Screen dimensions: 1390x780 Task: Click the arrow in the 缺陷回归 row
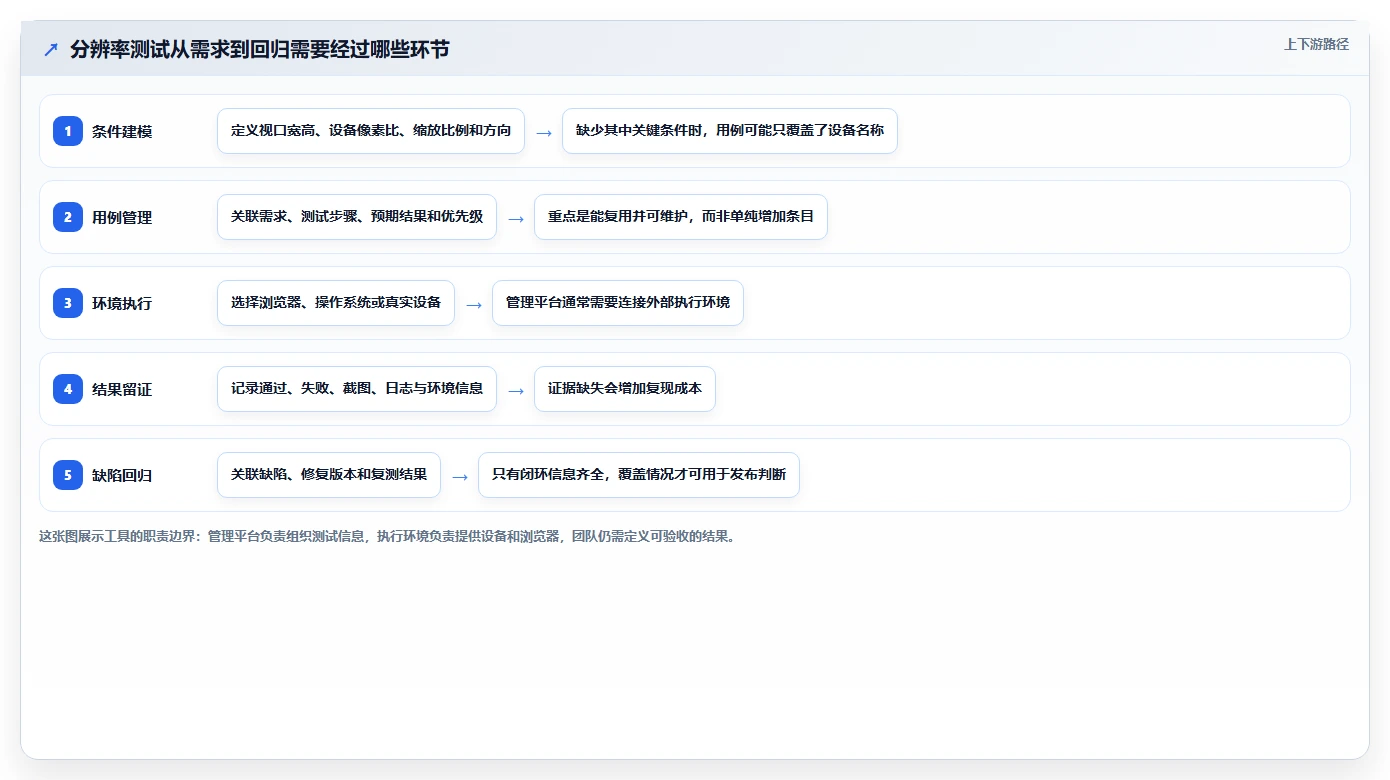coord(460,476)
